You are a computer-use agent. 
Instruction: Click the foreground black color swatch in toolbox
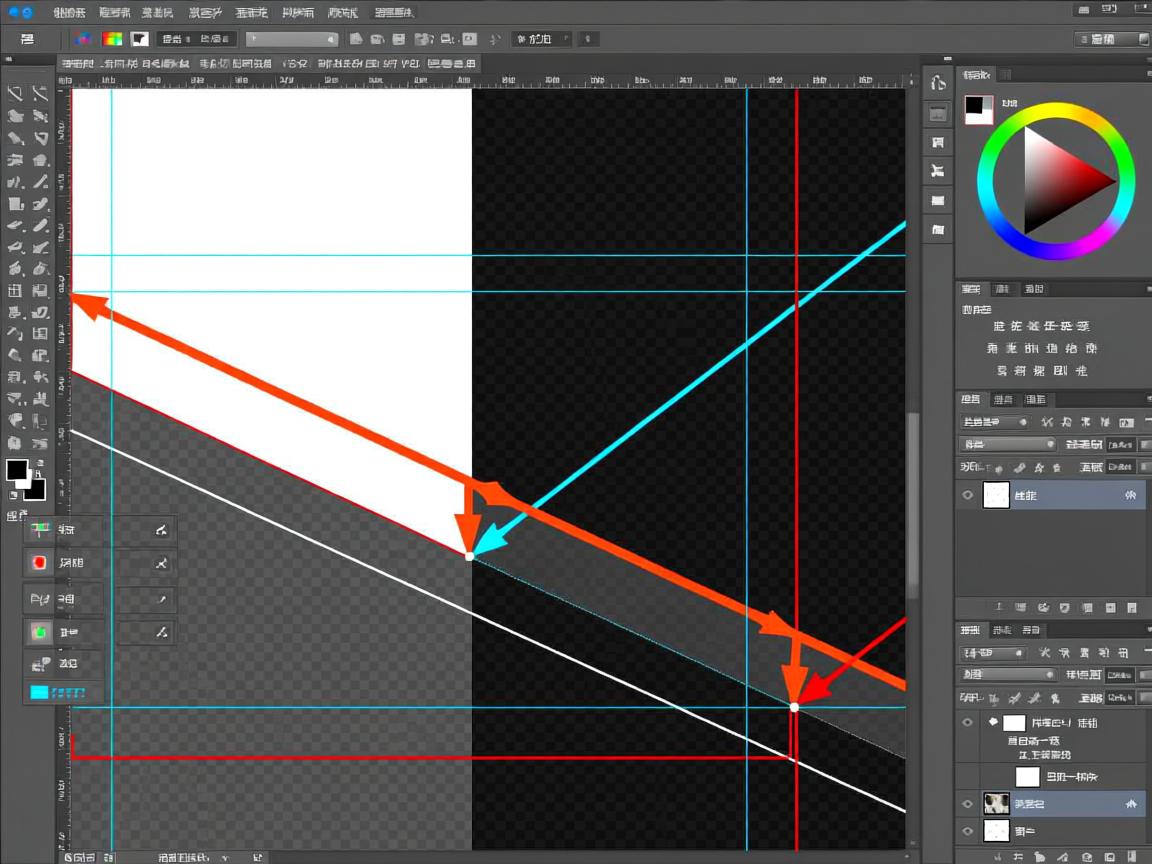17,470
